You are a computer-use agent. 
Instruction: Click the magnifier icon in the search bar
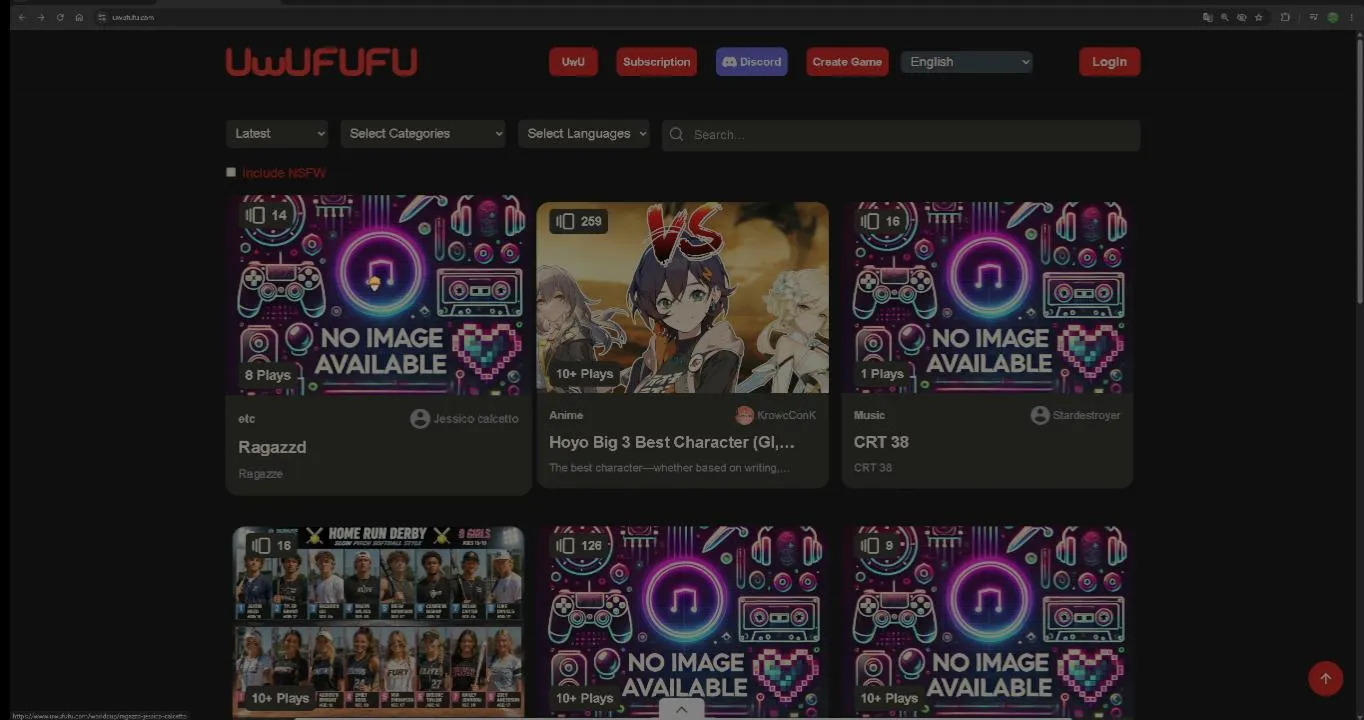(677, 135)
